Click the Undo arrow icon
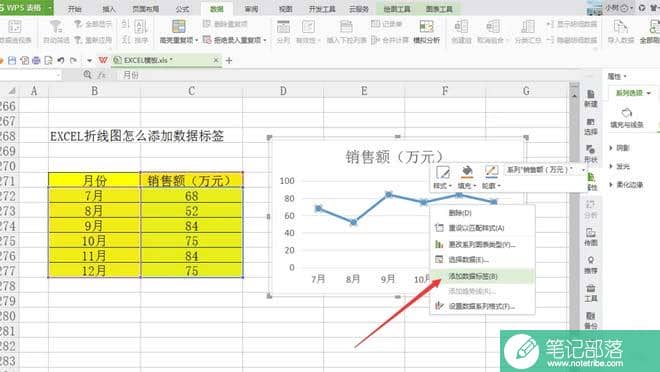The image size is (660, 372). [61, 61]
